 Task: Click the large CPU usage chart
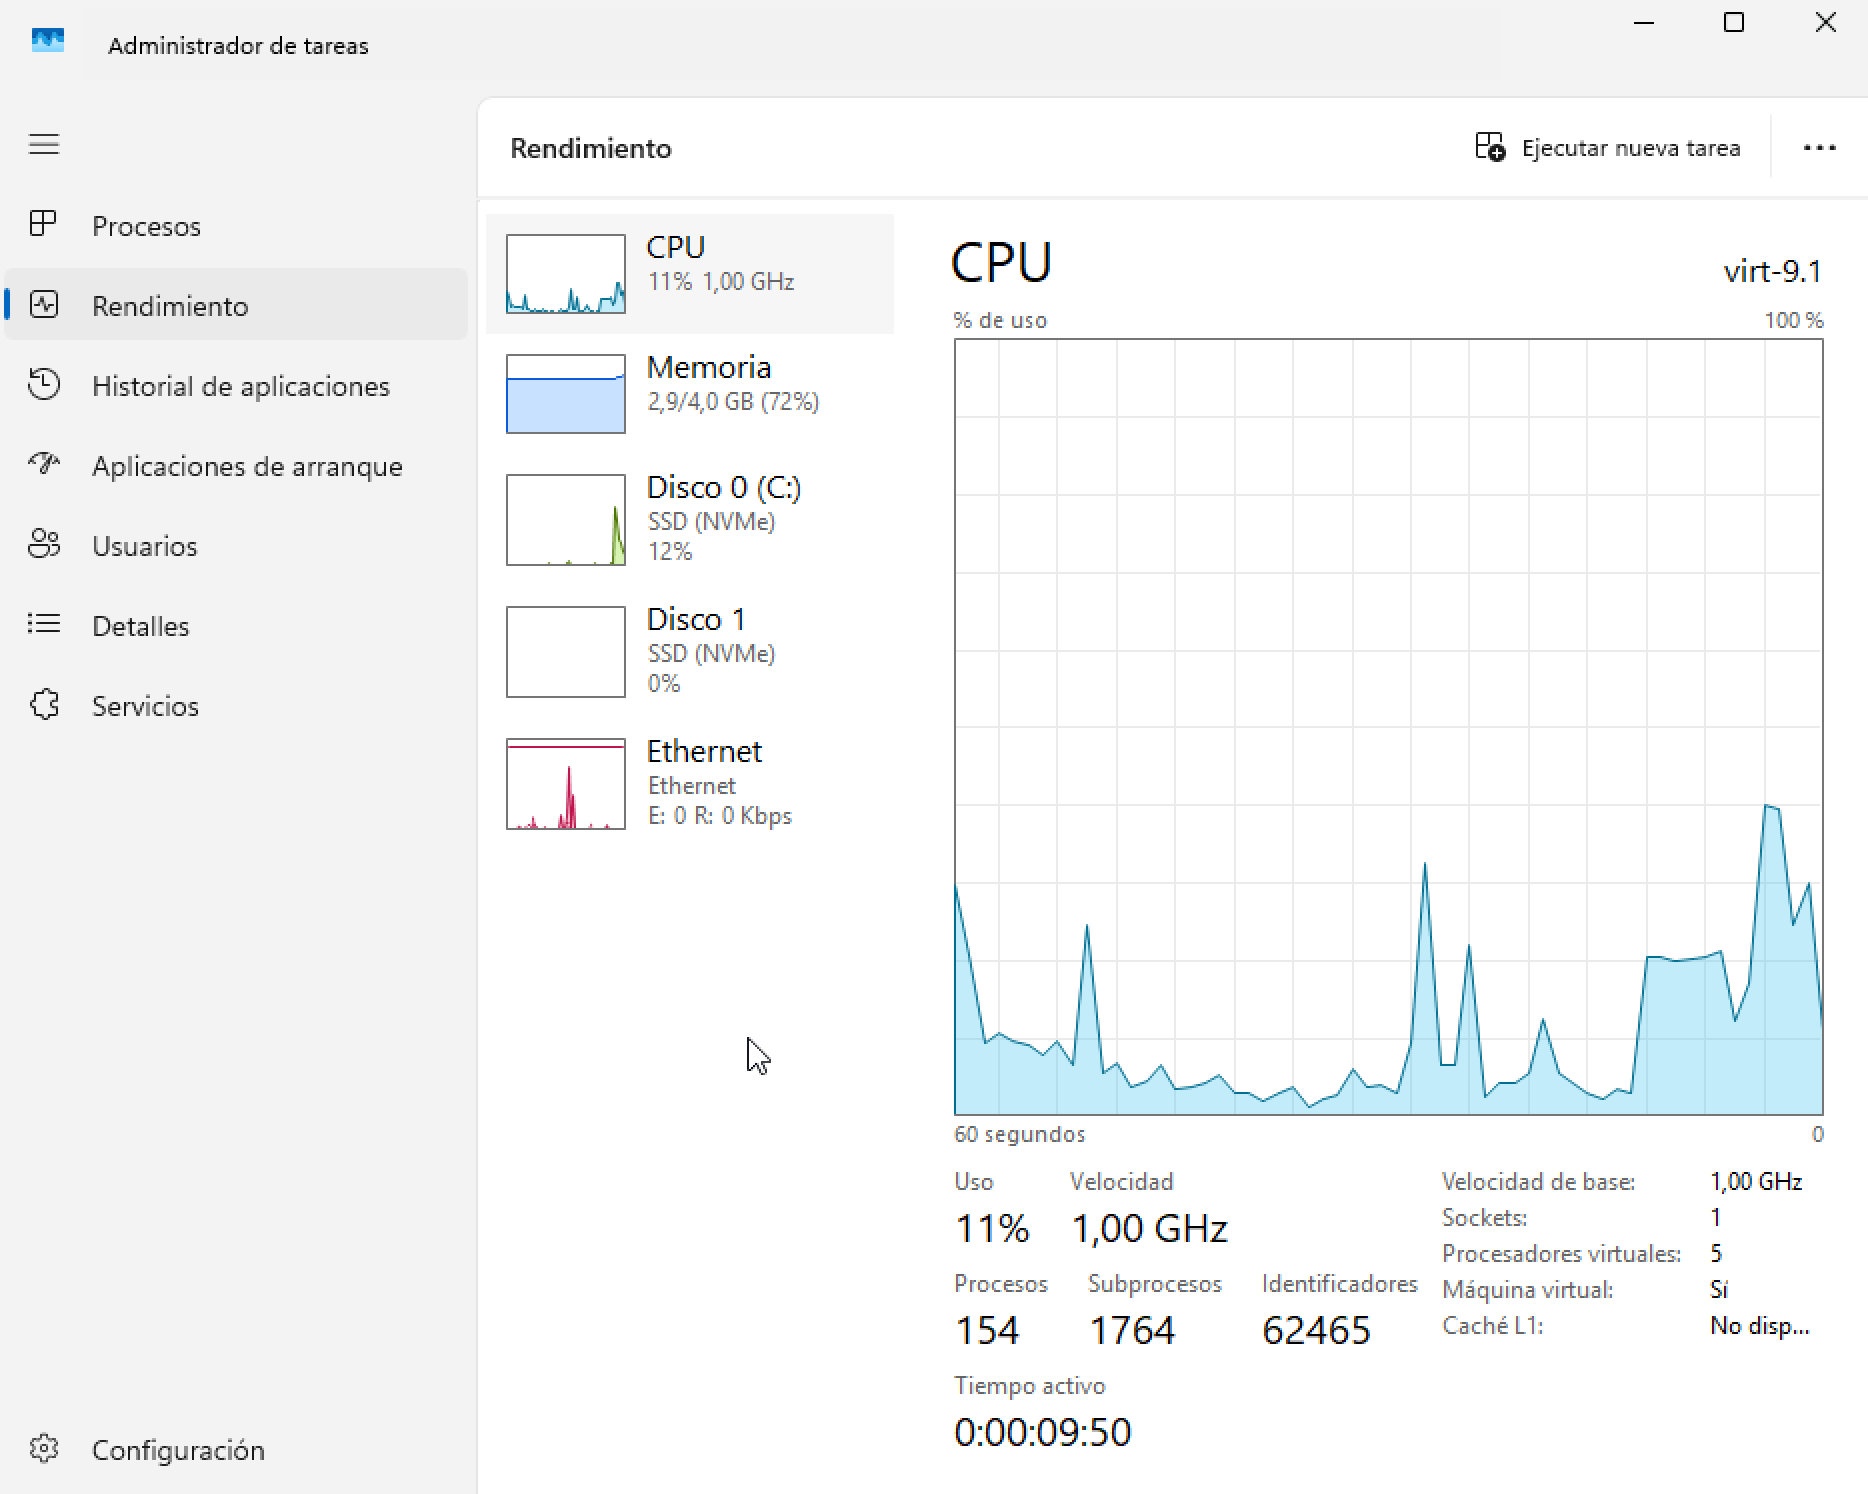click(1389, 727)
